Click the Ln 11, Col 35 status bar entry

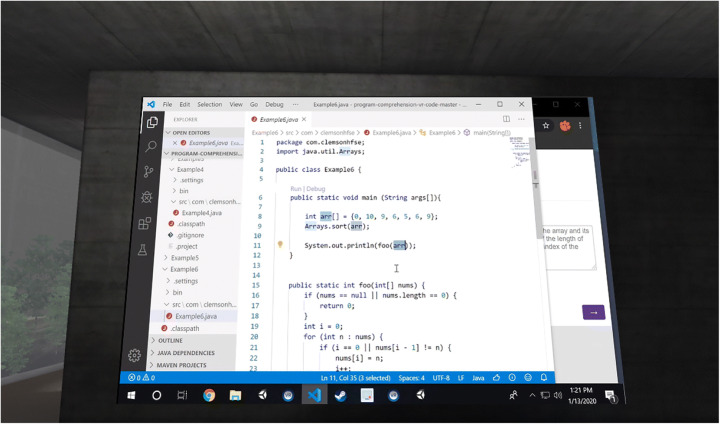(355, 378)
